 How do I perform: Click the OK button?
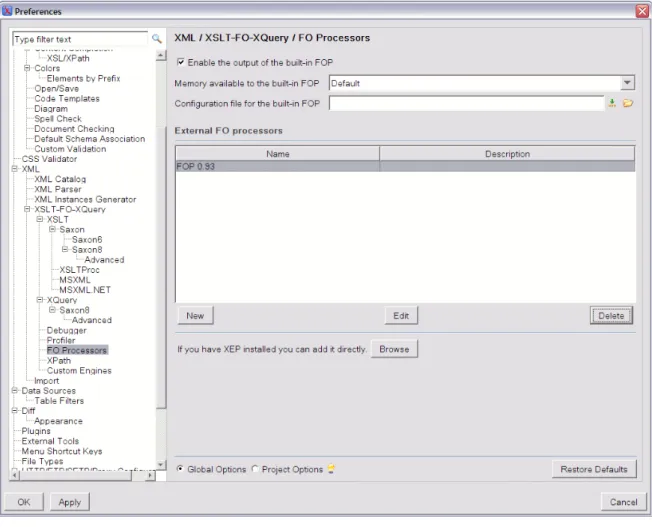tap(24, 502)
